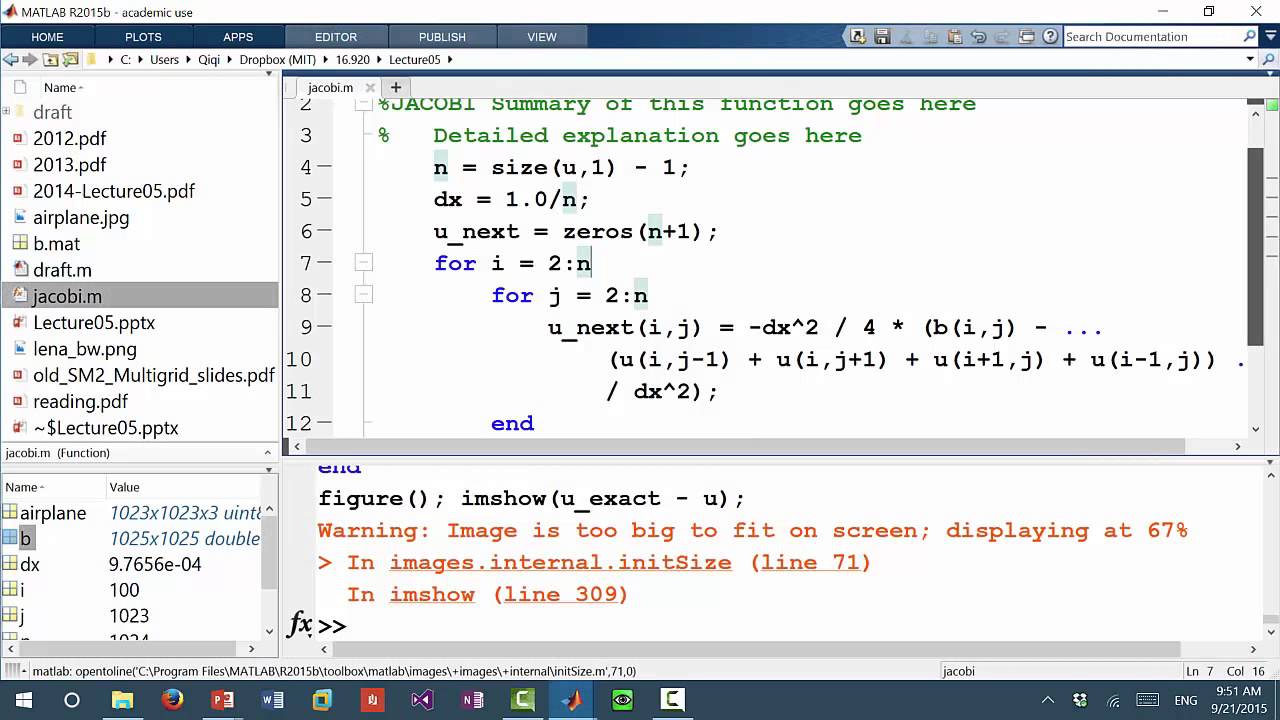1280x720 pixels.
Task: Open the (line 309) hyperlink
Action: click(560, 595)
